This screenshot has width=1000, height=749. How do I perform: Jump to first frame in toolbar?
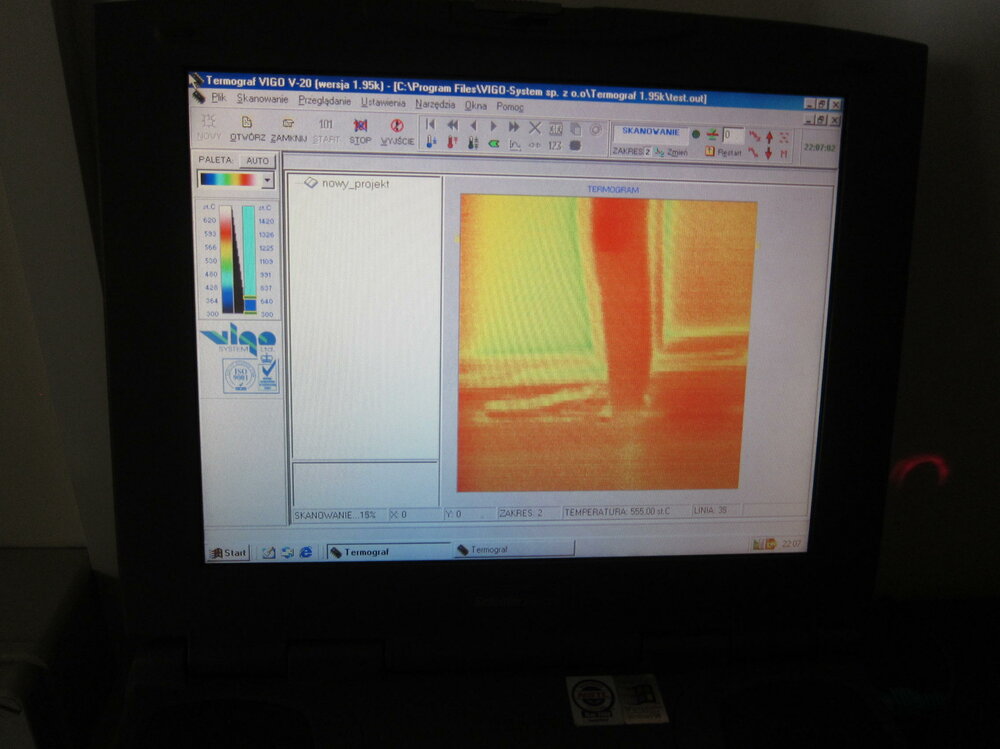point(430,124)
